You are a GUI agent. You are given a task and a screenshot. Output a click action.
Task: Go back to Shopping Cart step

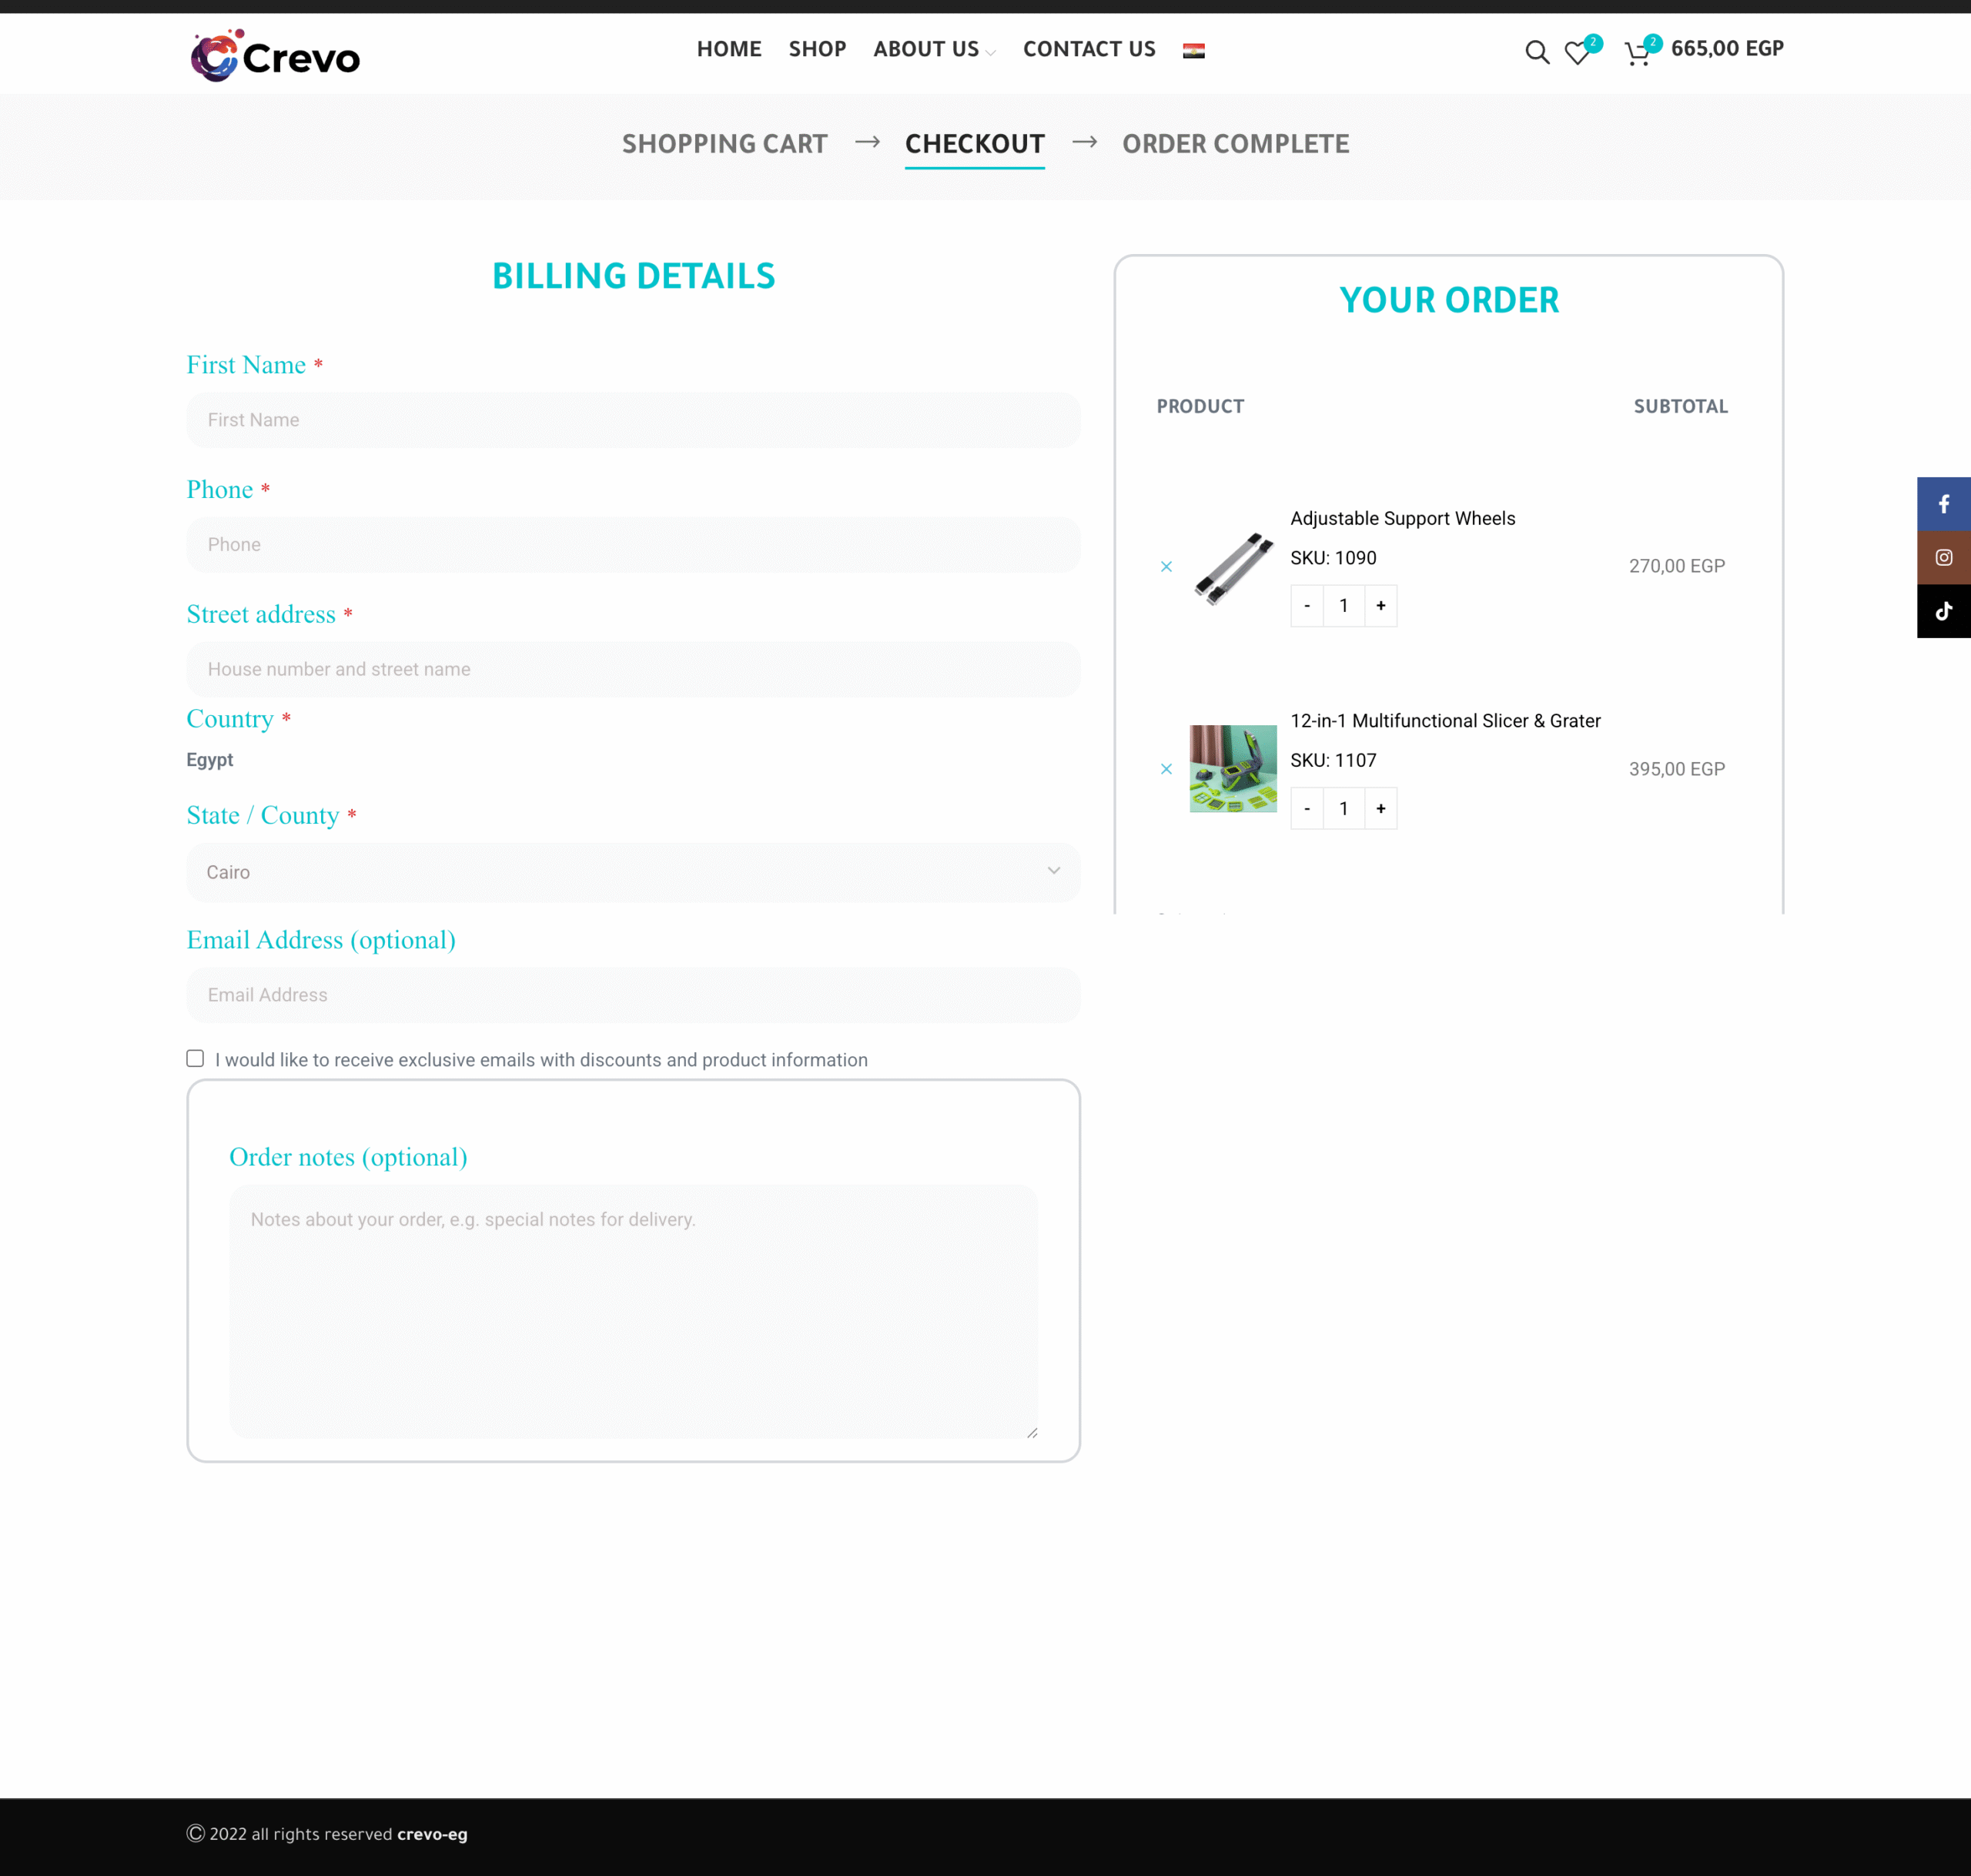tap(724, 144)
